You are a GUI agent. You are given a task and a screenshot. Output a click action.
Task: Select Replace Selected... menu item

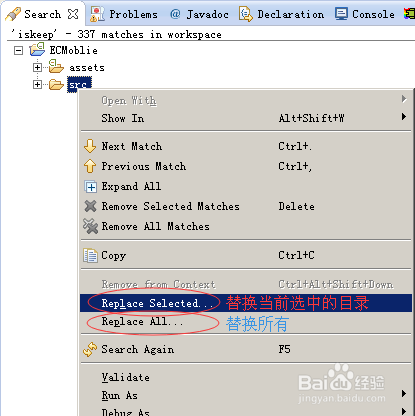(x=246, y=303)
